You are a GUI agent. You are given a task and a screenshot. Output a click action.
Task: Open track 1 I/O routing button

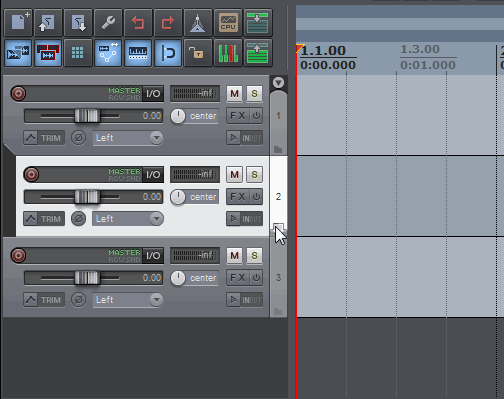pyautogui.click(x=153, y=93)
